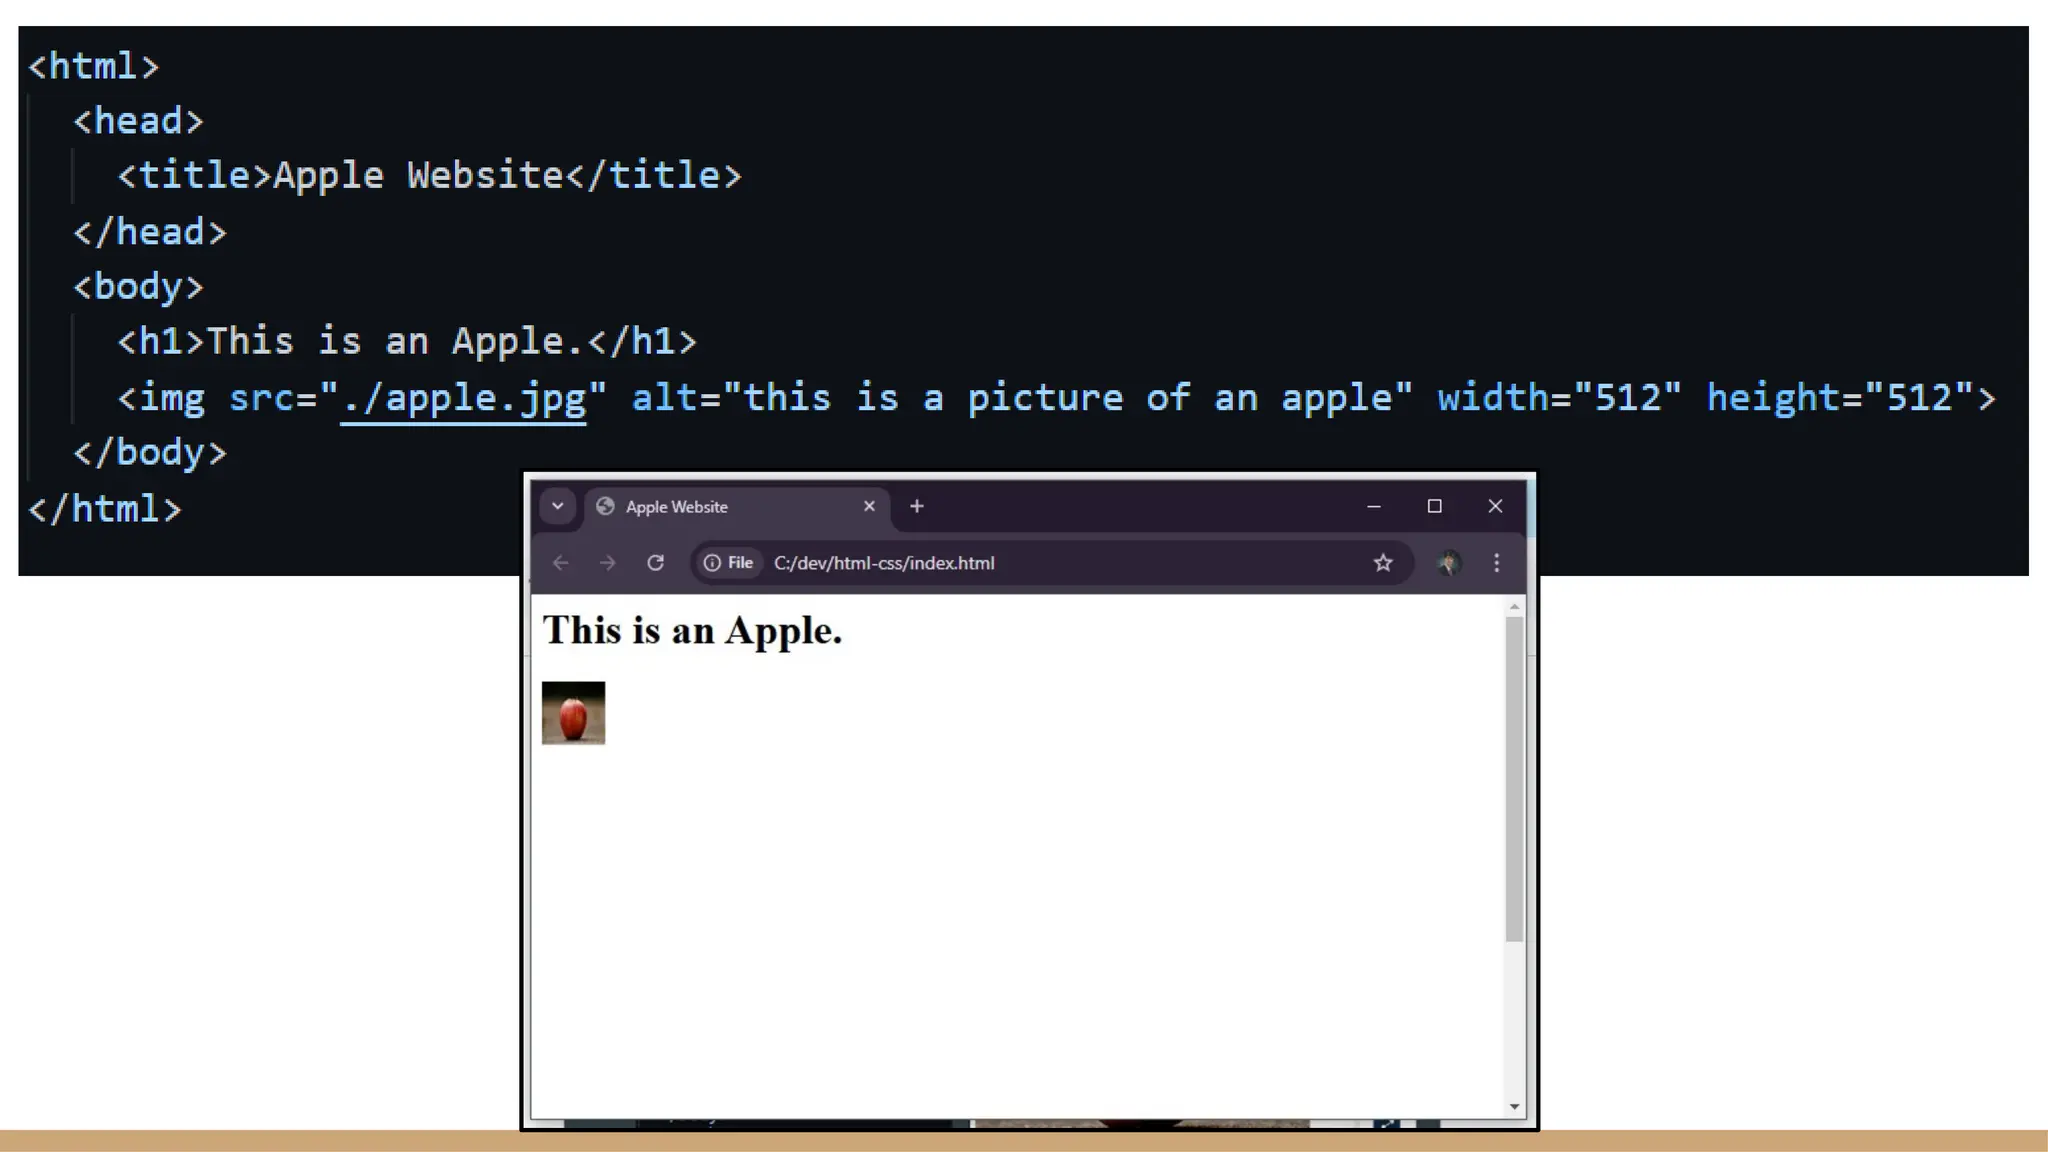Screen dimensions: 2048x1152
Task: Click the This is an Apple heading
Action: [692, 631]
